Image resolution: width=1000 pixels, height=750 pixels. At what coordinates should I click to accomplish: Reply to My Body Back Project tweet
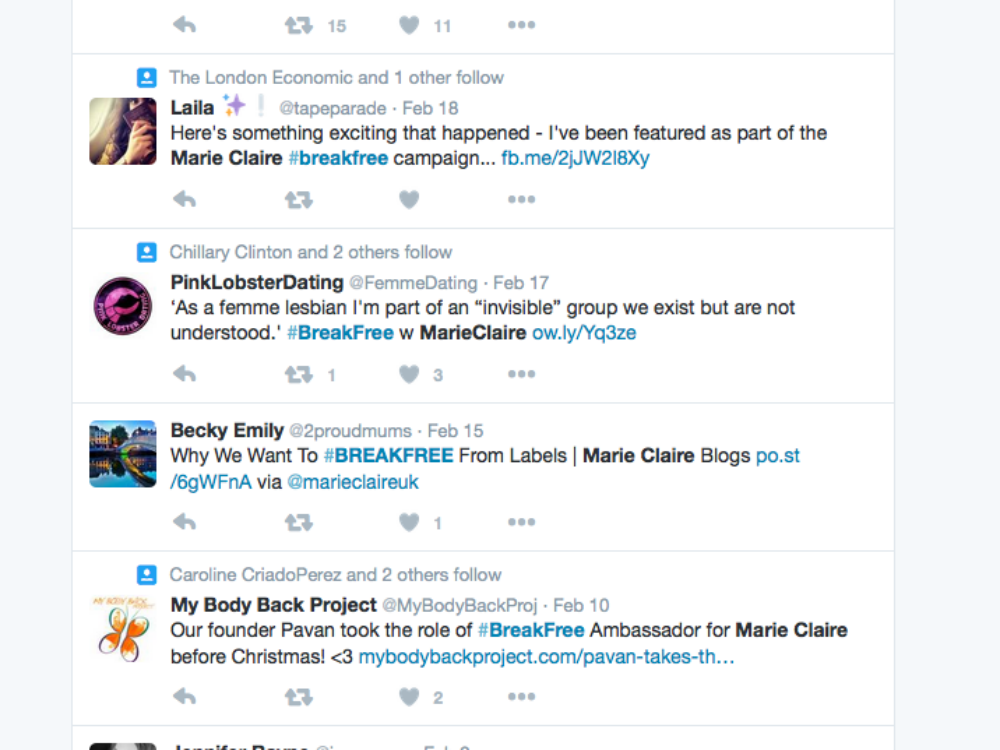[184, 696]
